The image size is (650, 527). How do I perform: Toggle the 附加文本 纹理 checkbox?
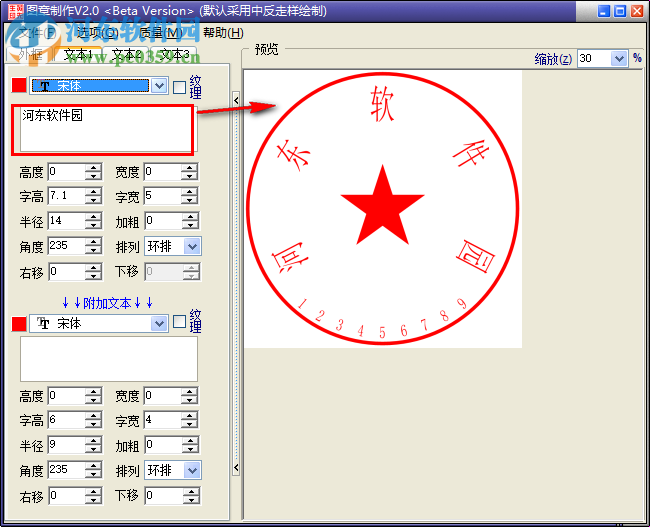coord(179,322)
